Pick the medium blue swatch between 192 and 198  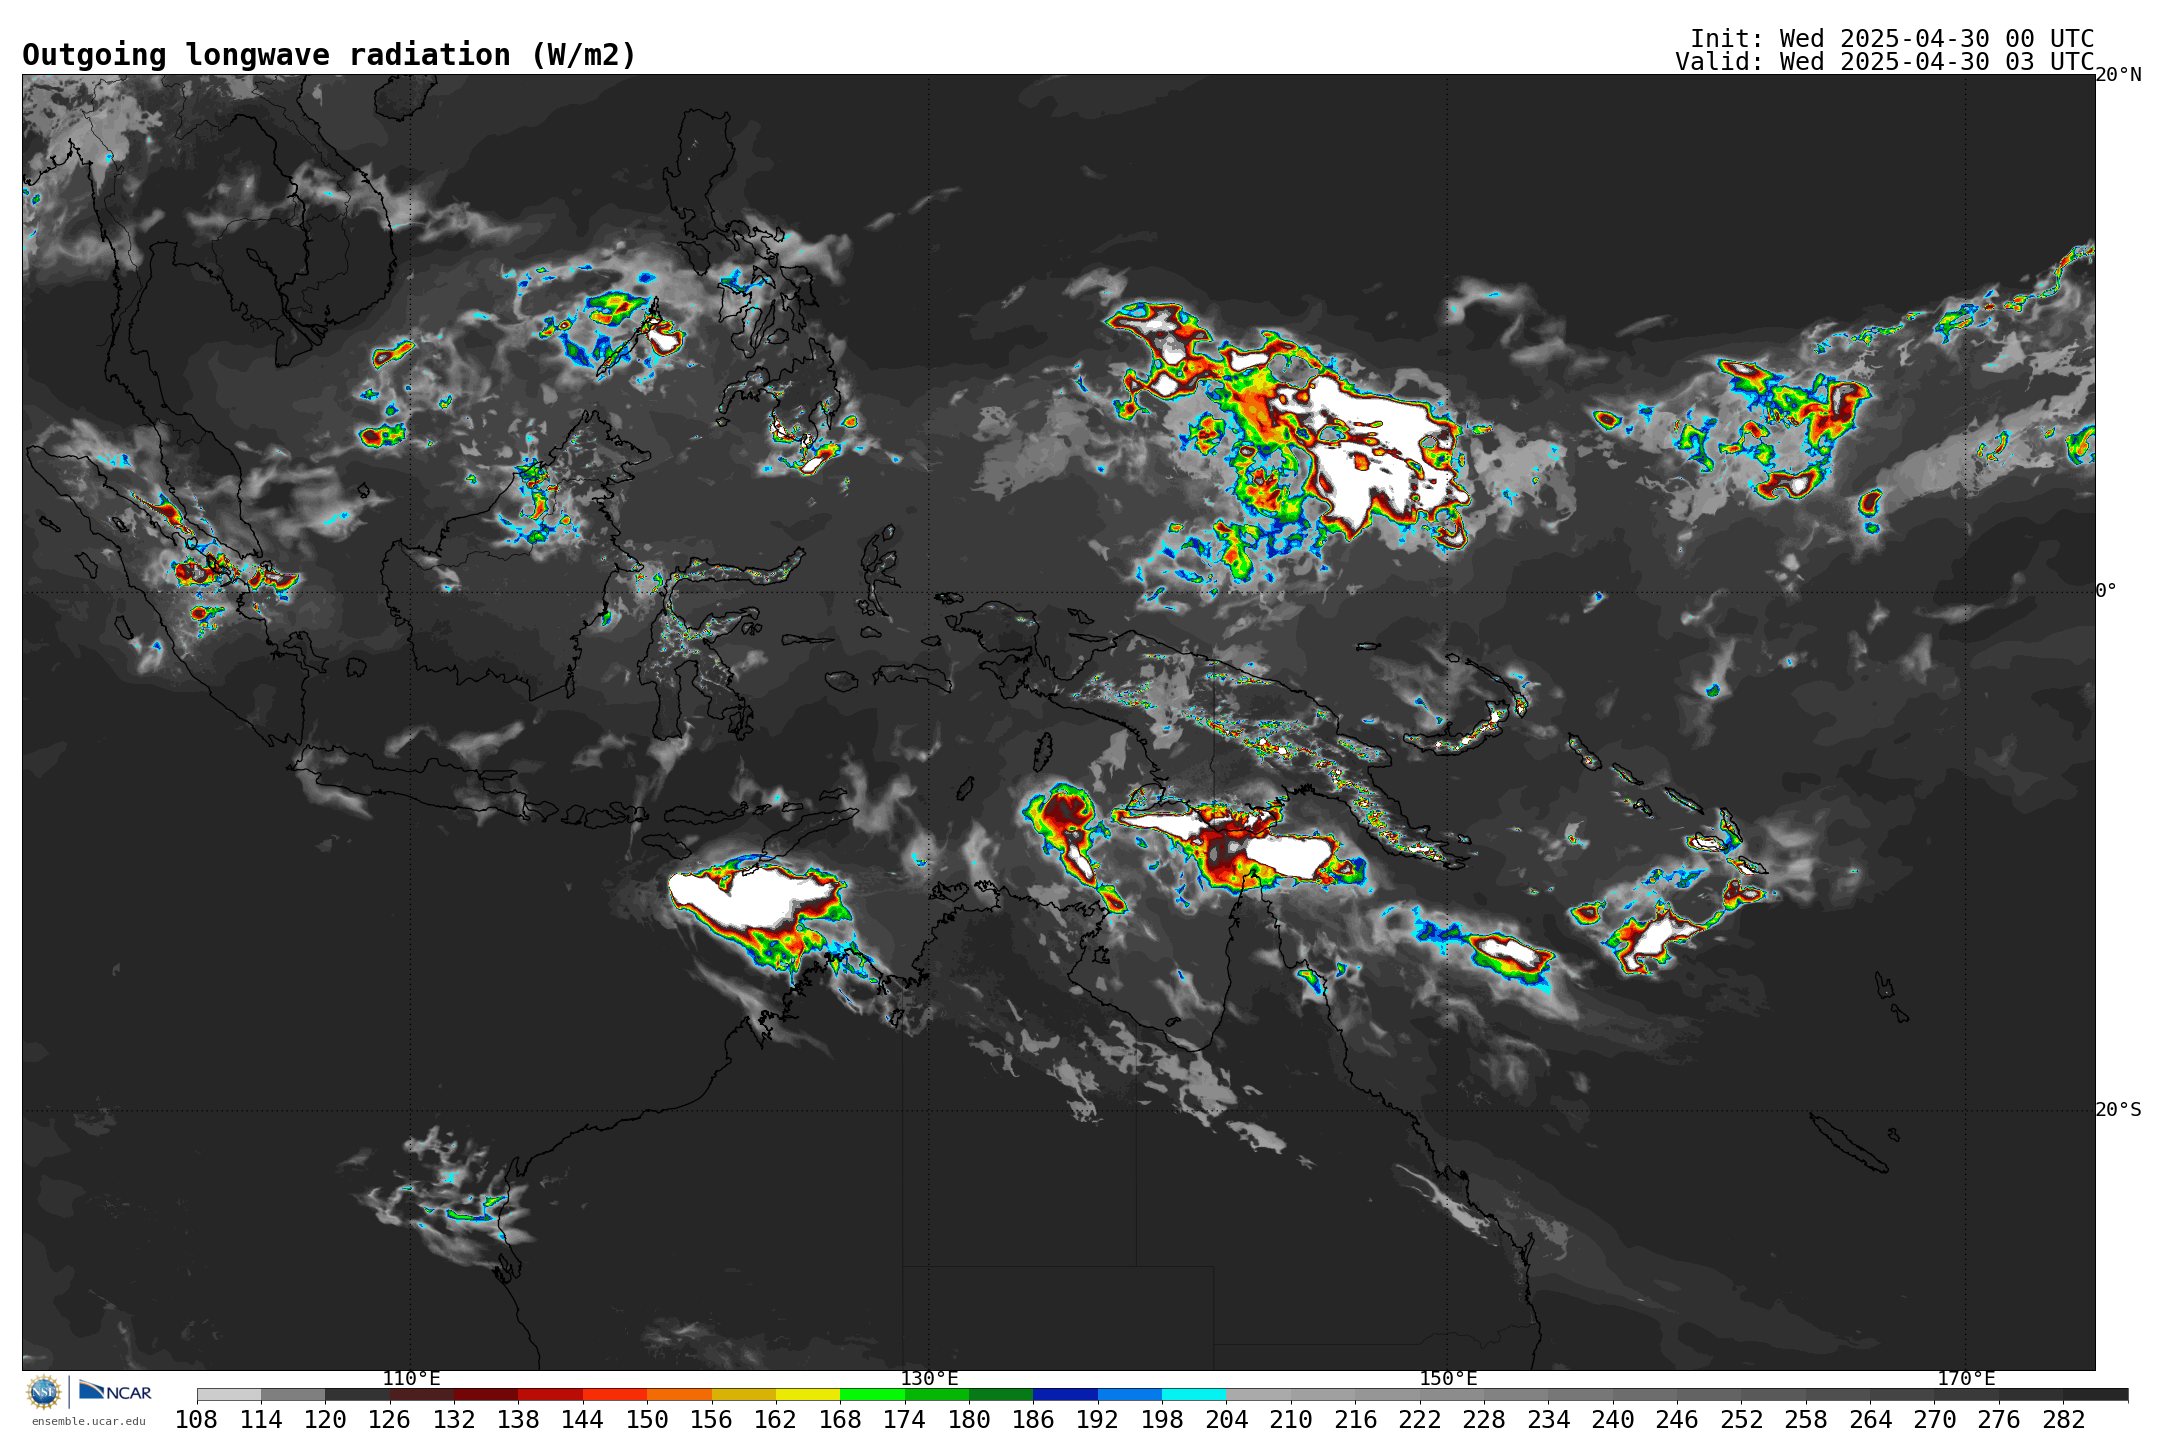(x=1130, y=1394)
